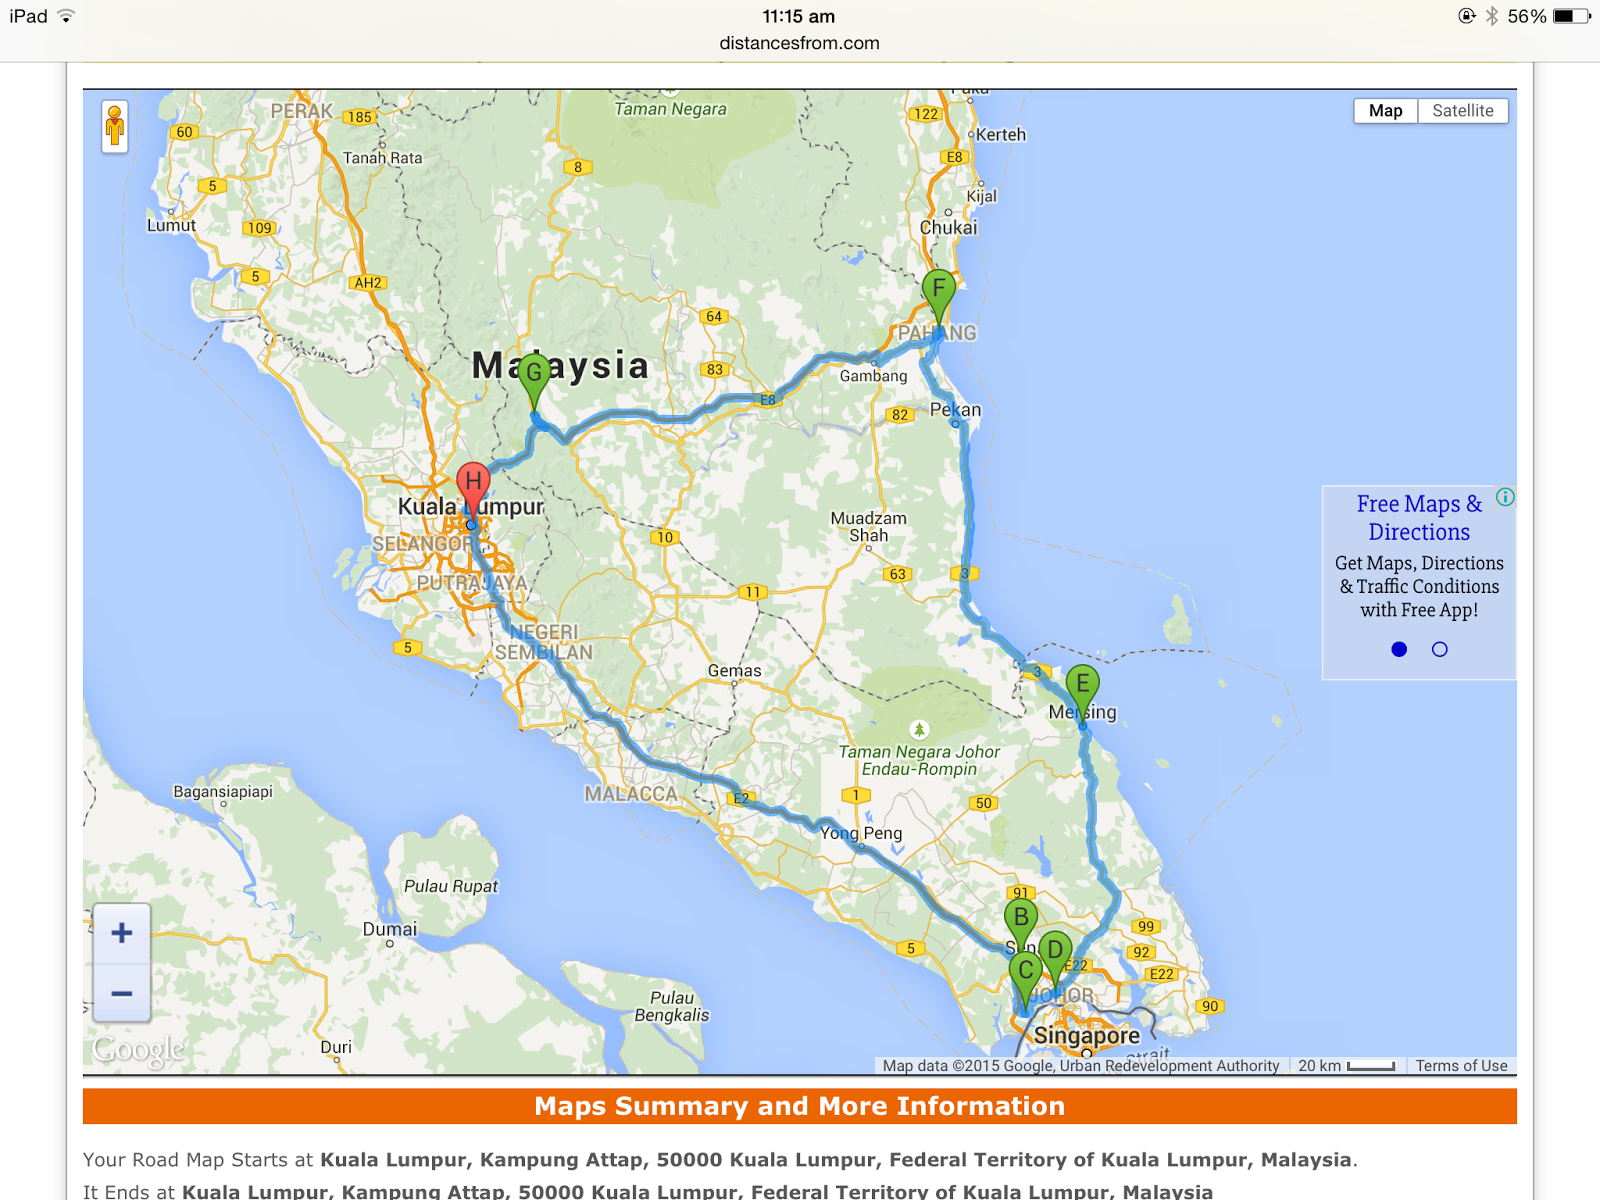
Task: Select the empty radio dot in ad
Action: [x=1439, y=649]
